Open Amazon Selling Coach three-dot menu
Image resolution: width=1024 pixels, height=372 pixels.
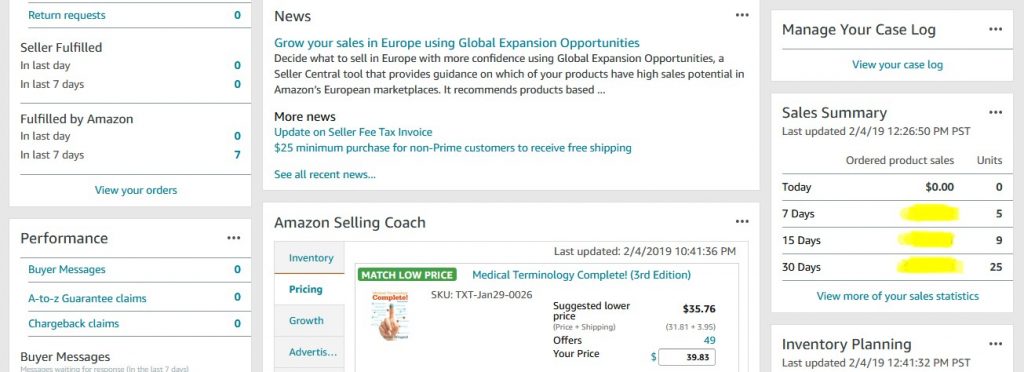(x=742, y=222)
